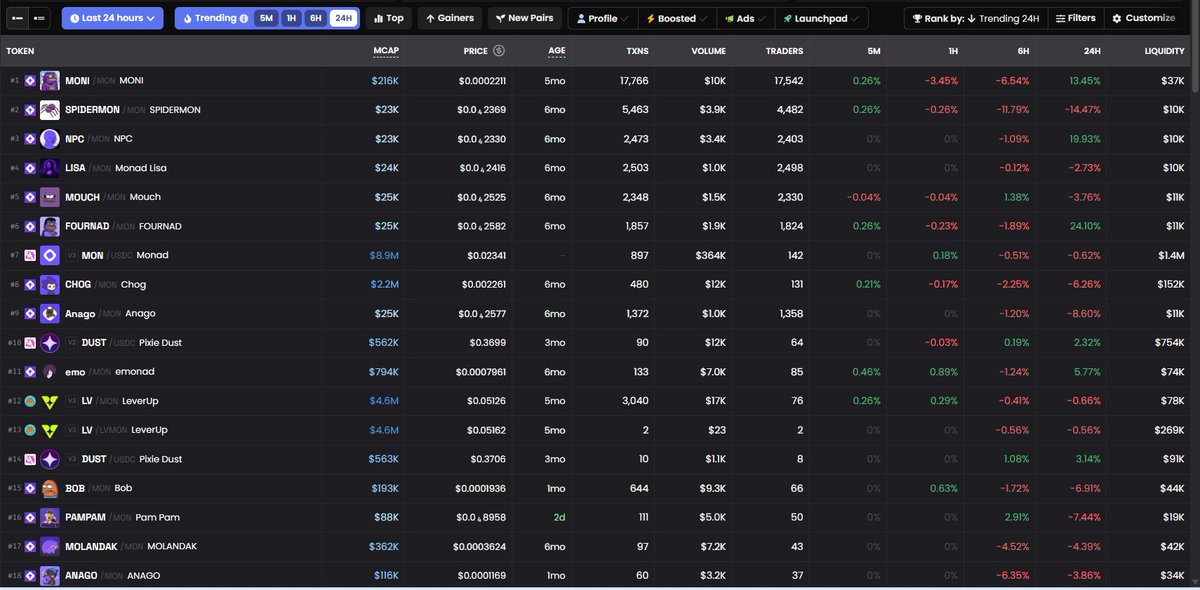1200x590 pixels.
Task: Toggle the Launchpad filter
Action: [821, 18]
